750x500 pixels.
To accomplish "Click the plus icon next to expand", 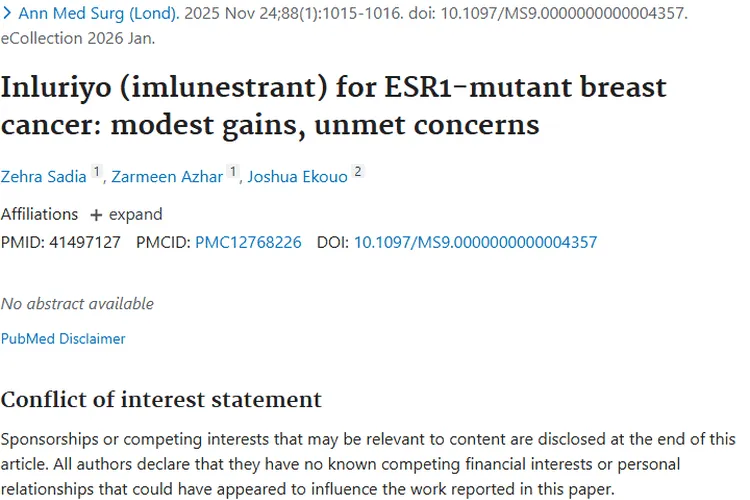I will tap(96, 215).
